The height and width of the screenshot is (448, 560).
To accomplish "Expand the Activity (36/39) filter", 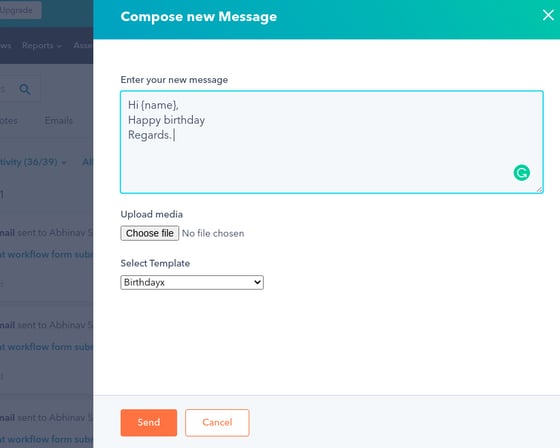I will coord(33,162).
